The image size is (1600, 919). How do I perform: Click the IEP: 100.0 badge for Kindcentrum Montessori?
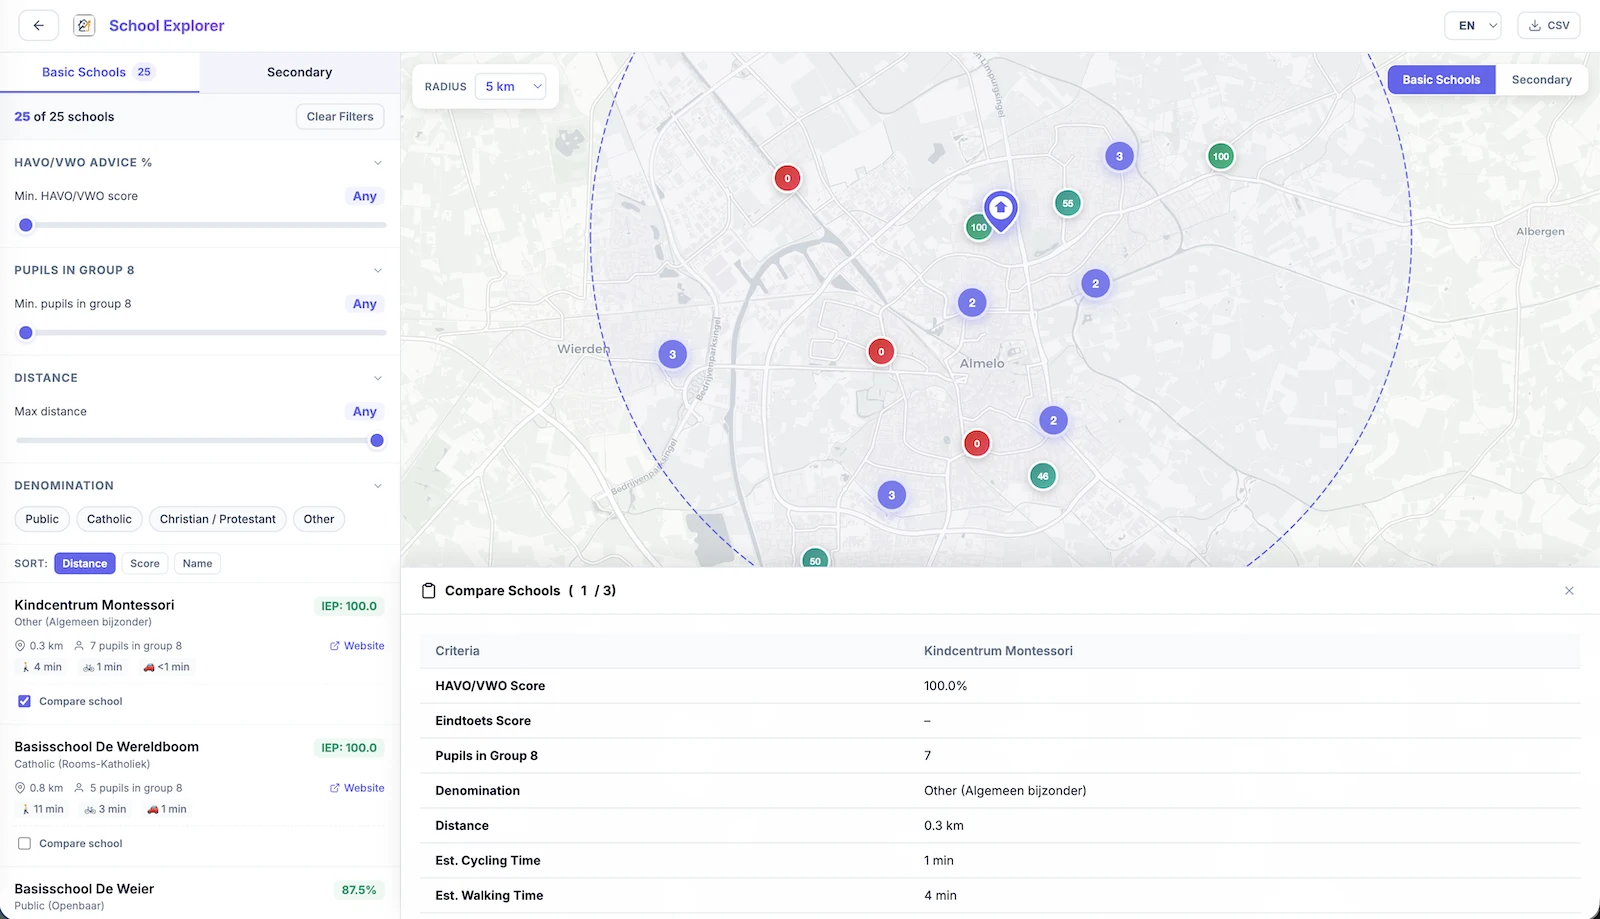point(349,606)
